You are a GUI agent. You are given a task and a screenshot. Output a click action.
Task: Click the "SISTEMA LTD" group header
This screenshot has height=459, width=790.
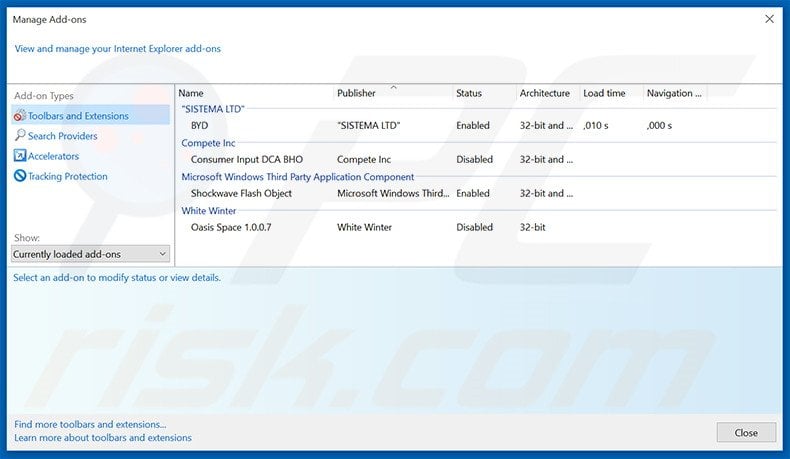pos(213,109)
